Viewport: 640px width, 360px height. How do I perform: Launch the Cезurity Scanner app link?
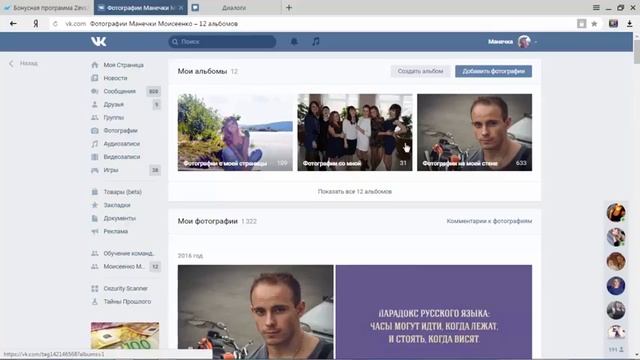(125, 288)
